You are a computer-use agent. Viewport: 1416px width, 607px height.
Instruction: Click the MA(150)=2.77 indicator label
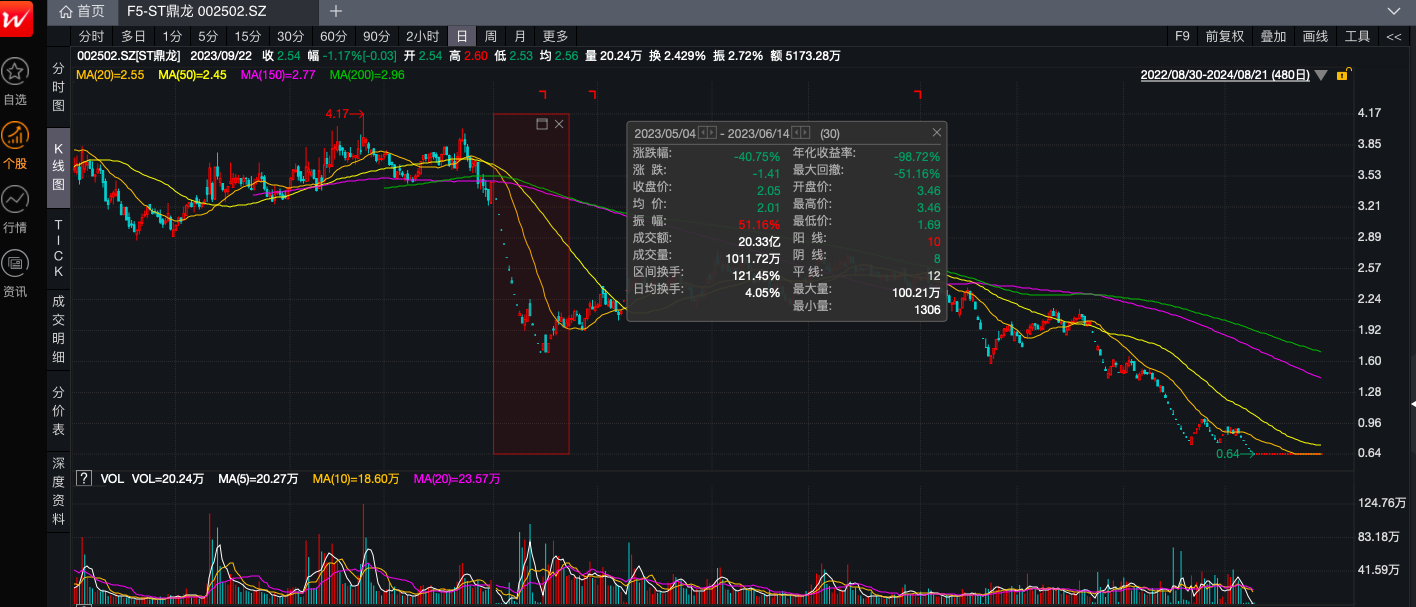click(279, 75)
